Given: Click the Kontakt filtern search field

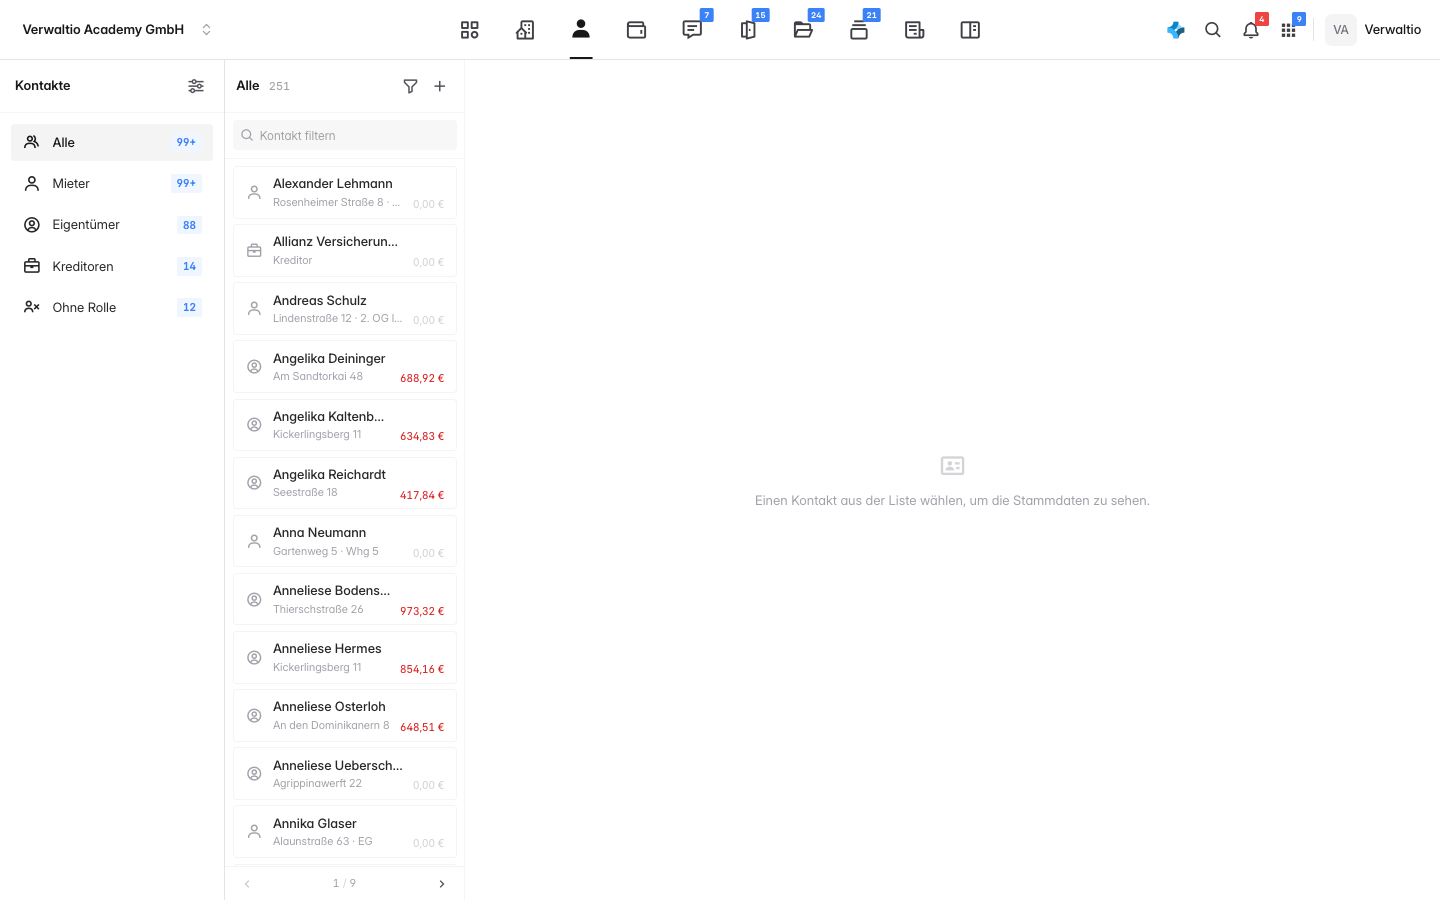Looking at the screenshot, I should [345, 135].
